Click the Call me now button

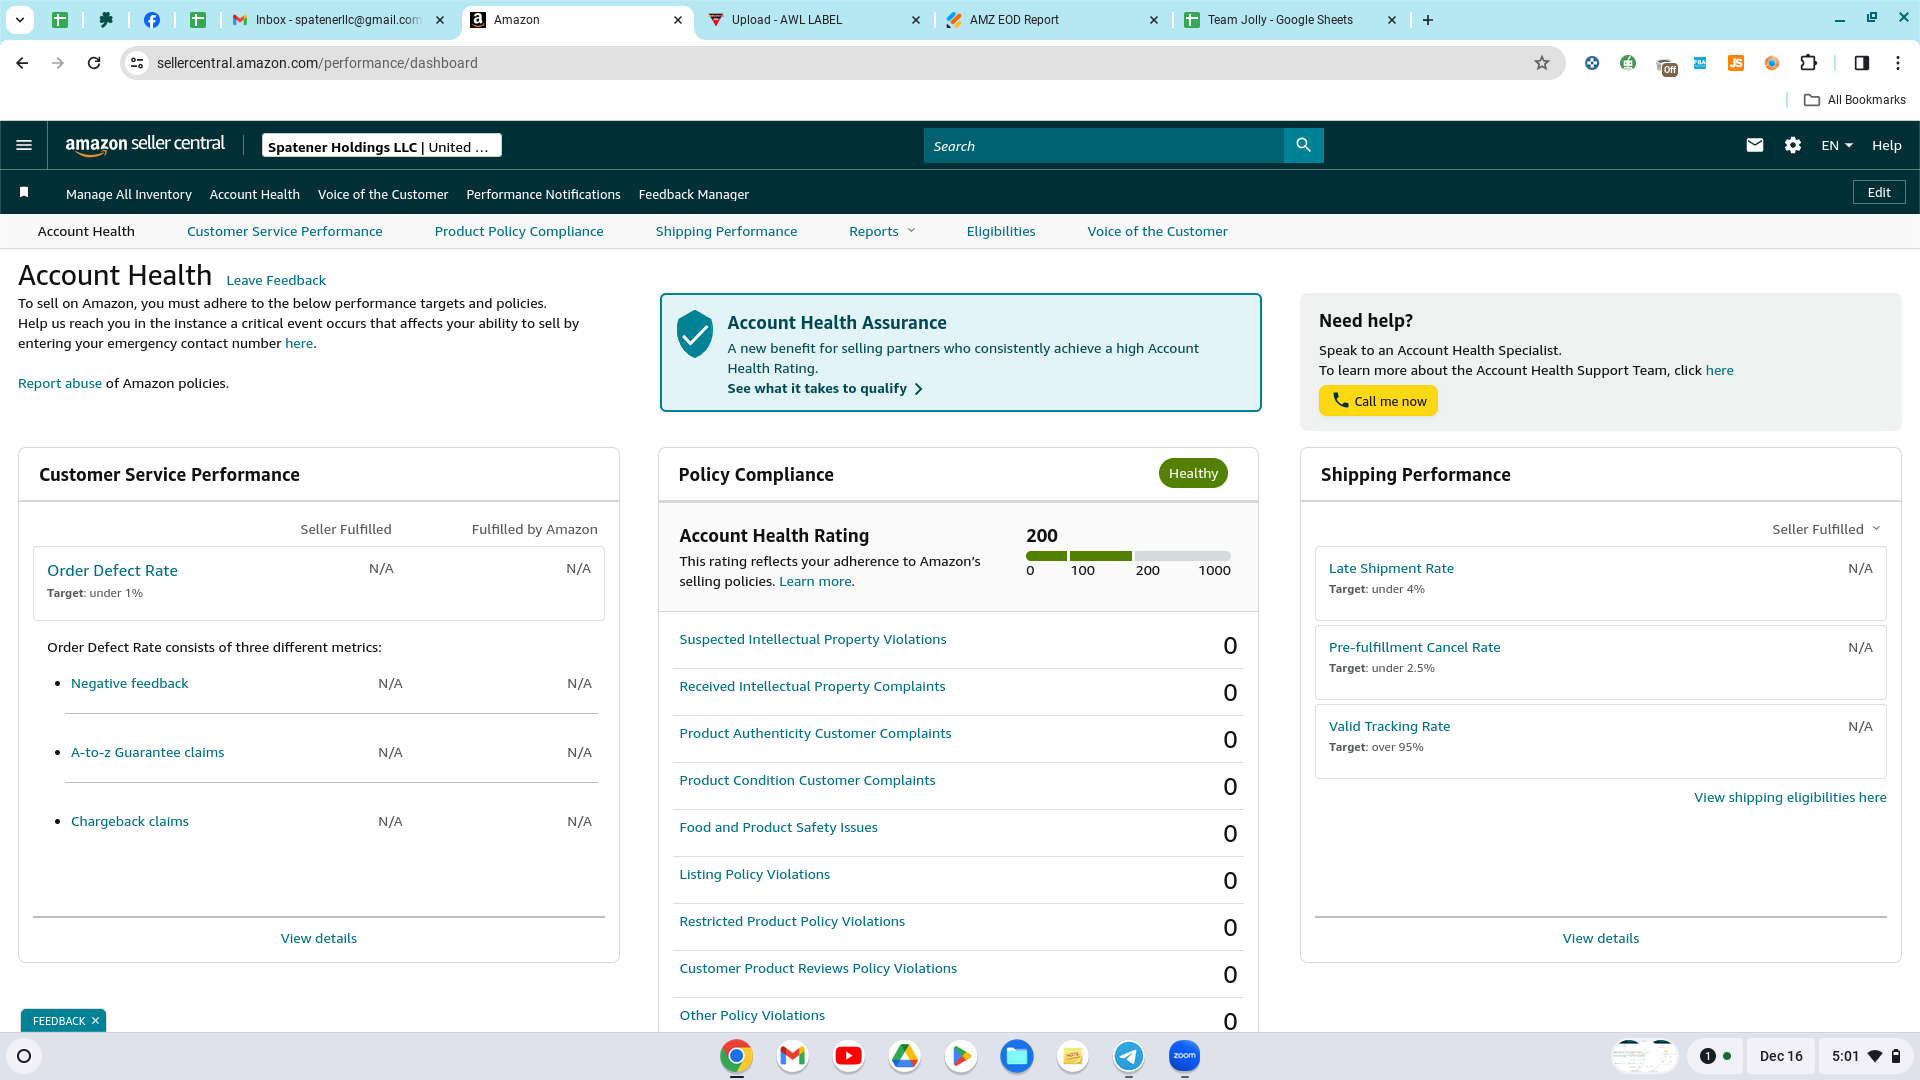coord(1378,401)
